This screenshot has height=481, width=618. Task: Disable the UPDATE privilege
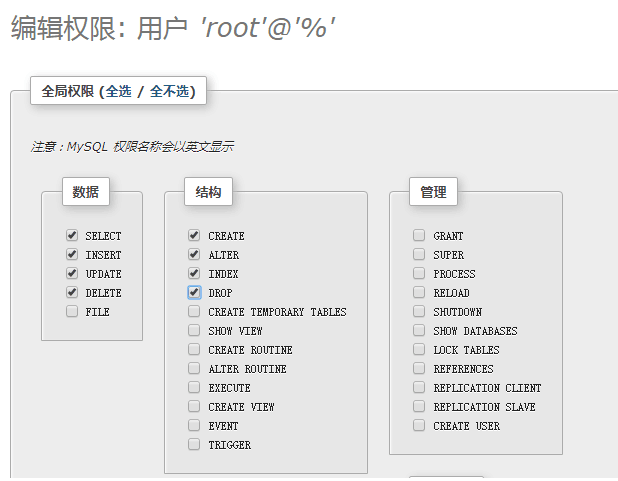tap(72, 274)
